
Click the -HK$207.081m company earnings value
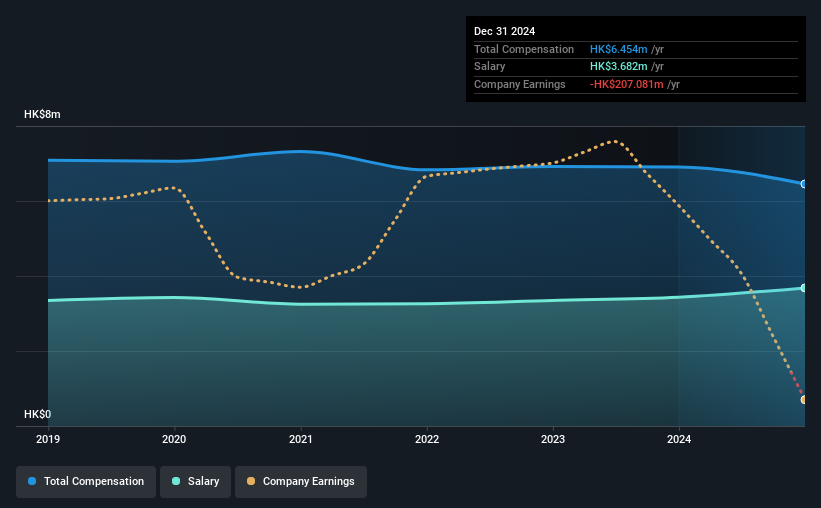point(627,84)
